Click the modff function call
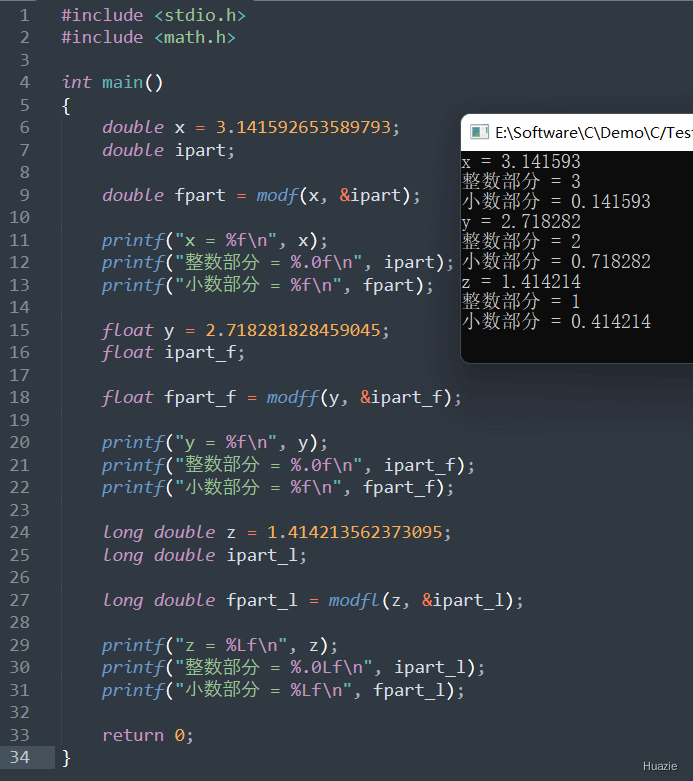 click(364, 397)
